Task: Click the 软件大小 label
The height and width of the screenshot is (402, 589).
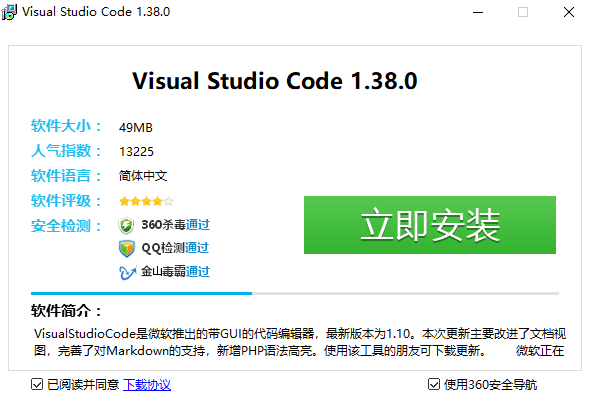Action: point(66,126)
